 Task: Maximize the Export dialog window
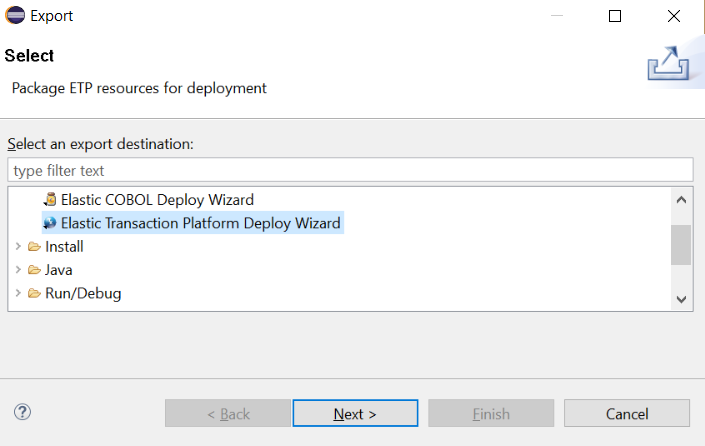[x=615, y=16]
